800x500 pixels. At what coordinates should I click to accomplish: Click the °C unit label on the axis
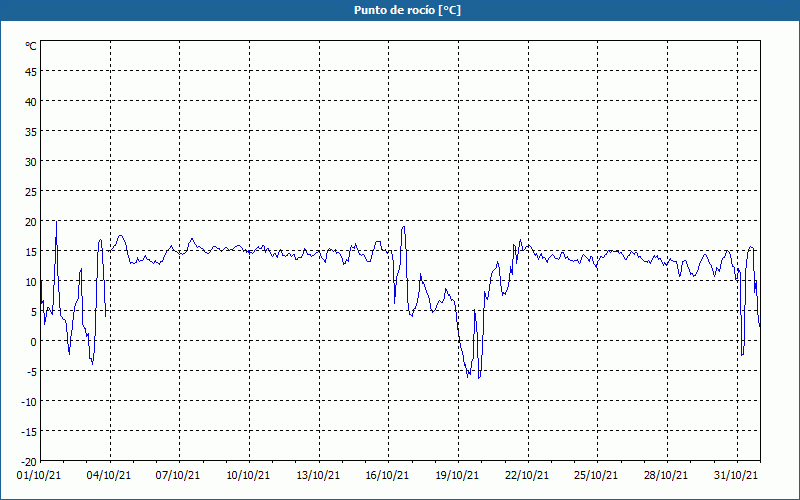click(31, 46)
